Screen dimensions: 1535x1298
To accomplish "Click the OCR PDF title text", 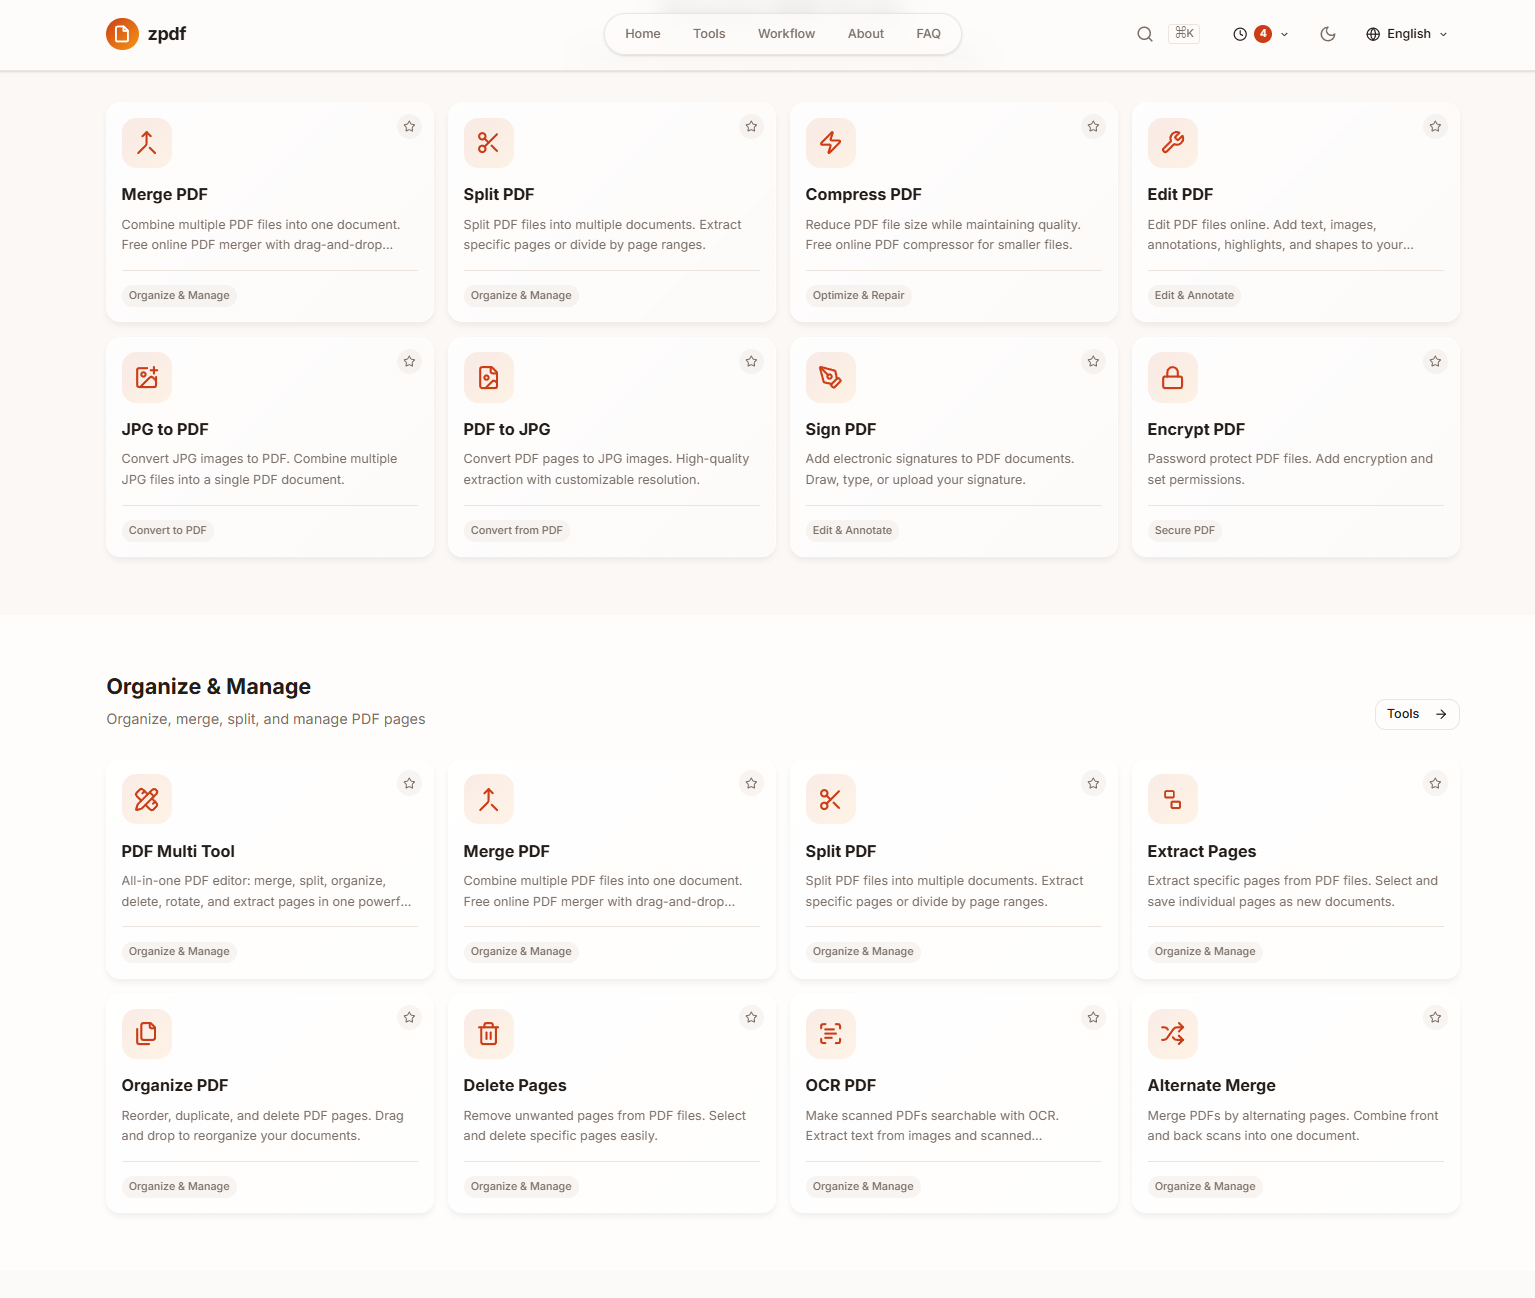I will 841,1085.
